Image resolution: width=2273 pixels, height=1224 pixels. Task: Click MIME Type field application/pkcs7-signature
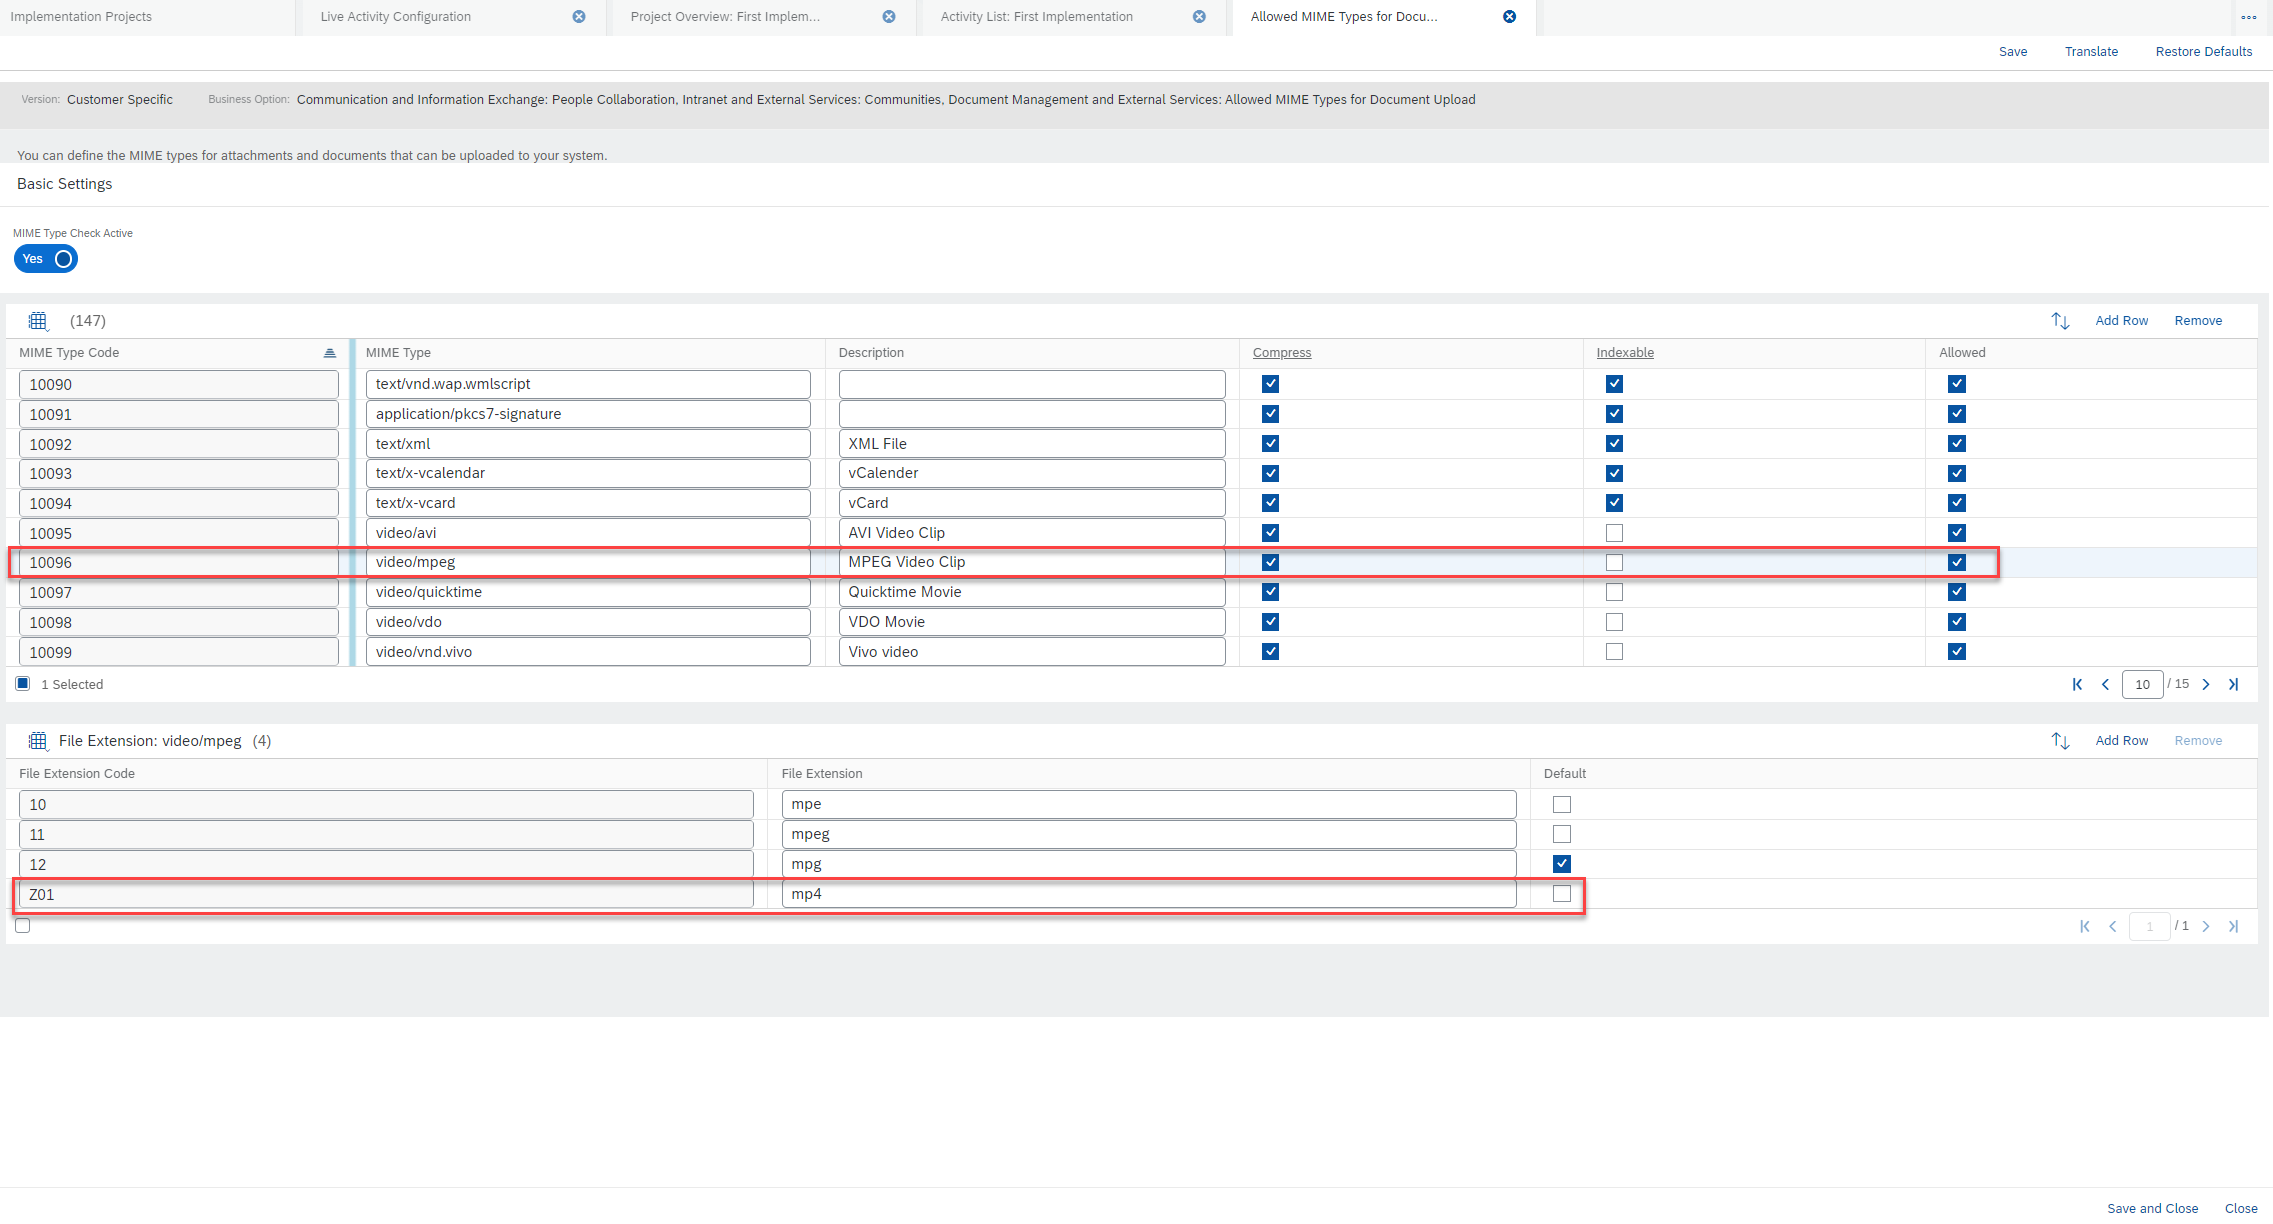[588, 414]
